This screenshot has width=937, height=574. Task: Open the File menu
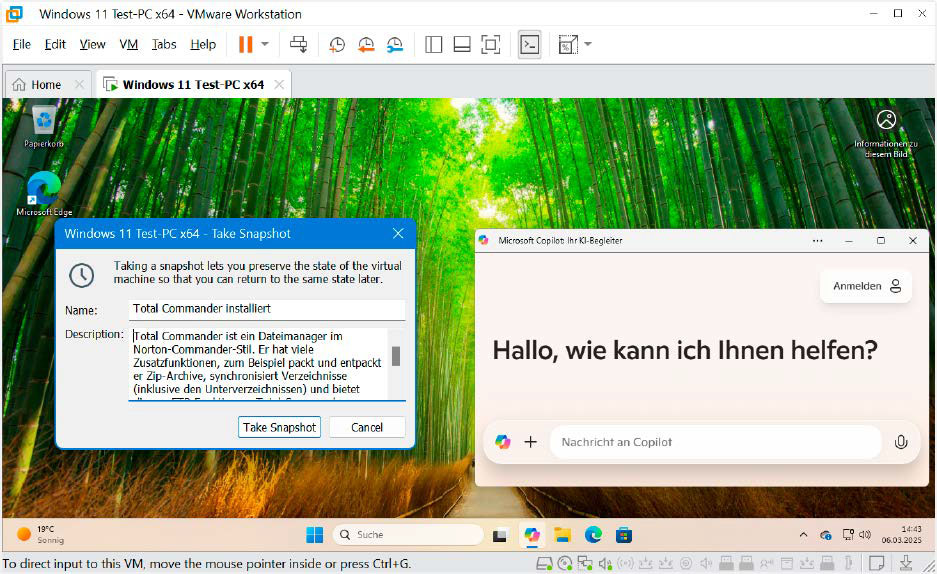click(x=22, y=44)
